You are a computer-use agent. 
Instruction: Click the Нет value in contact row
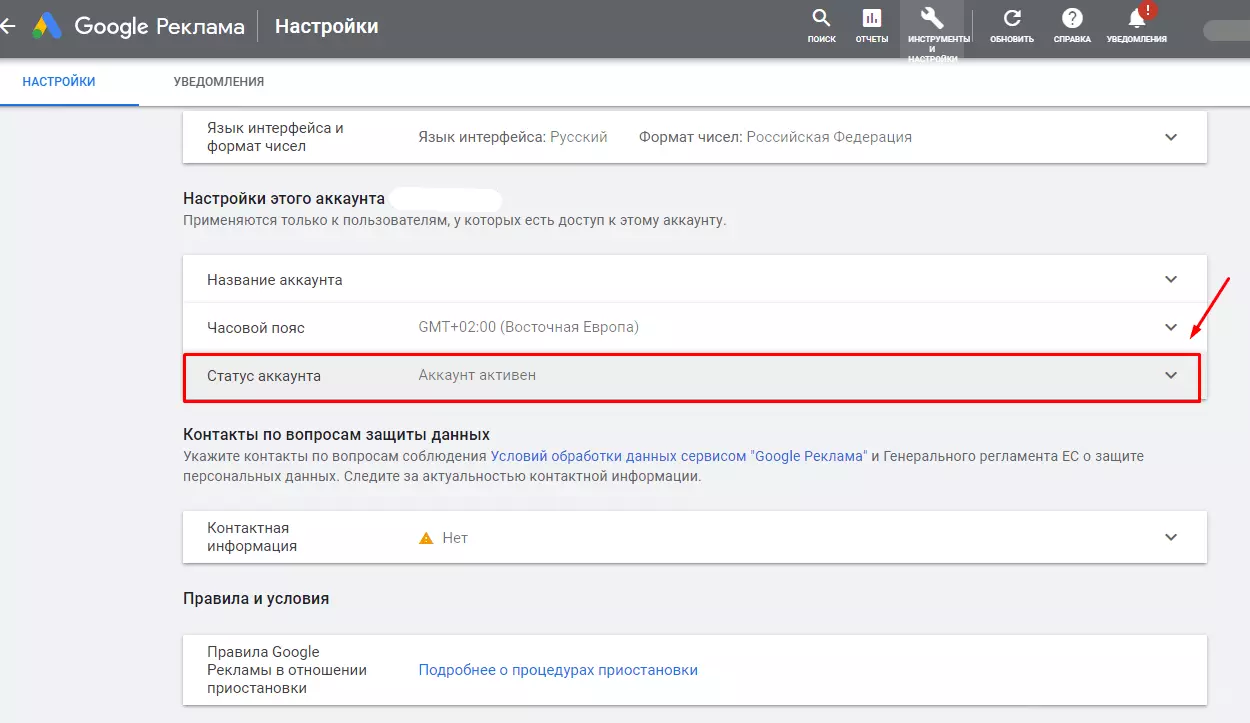coord(455,538)
